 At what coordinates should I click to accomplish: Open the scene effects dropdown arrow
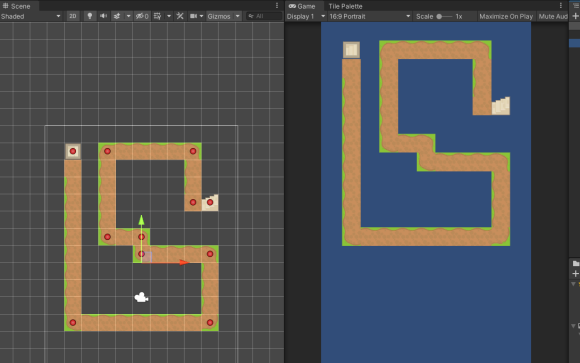pos(128,16)
